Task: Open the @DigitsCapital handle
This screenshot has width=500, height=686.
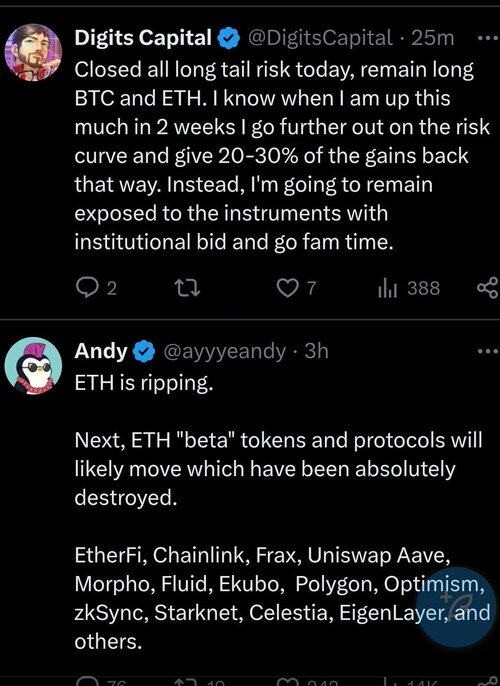Action: tap(320, 38)
